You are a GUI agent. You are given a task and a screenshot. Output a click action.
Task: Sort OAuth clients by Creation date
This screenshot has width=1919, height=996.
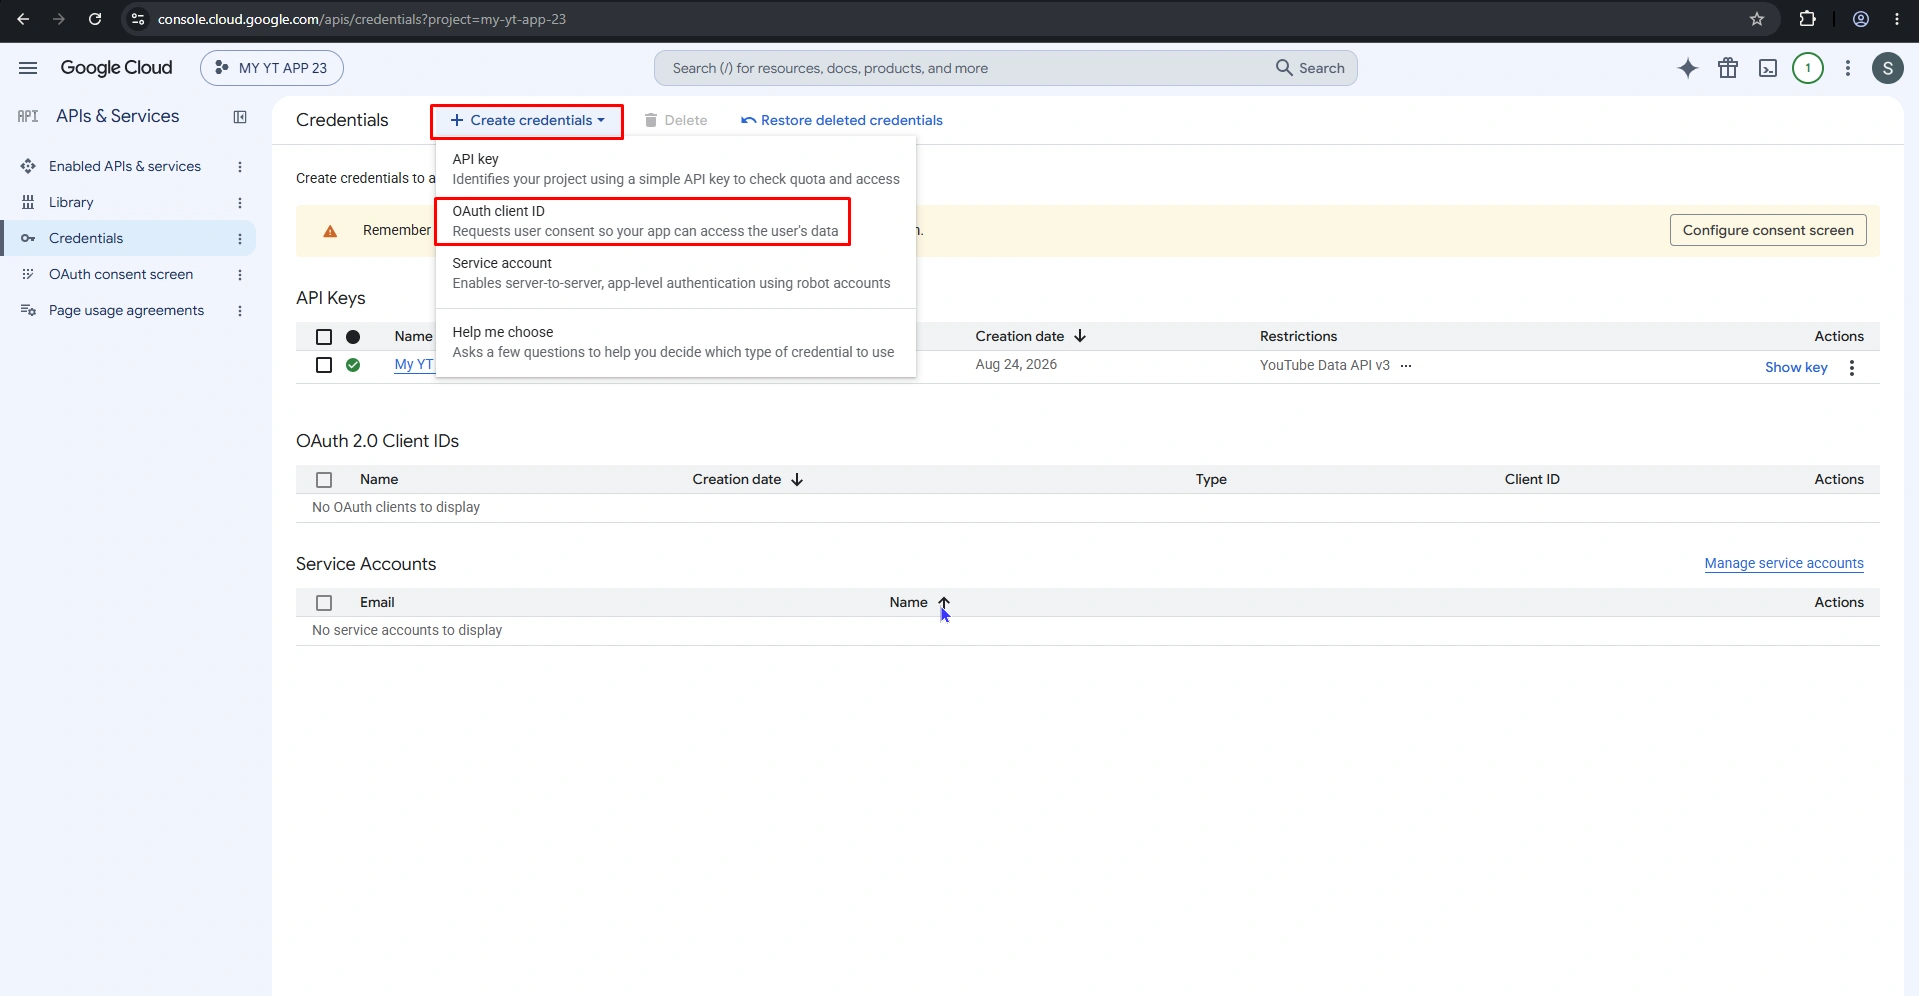tap(747, 479)
